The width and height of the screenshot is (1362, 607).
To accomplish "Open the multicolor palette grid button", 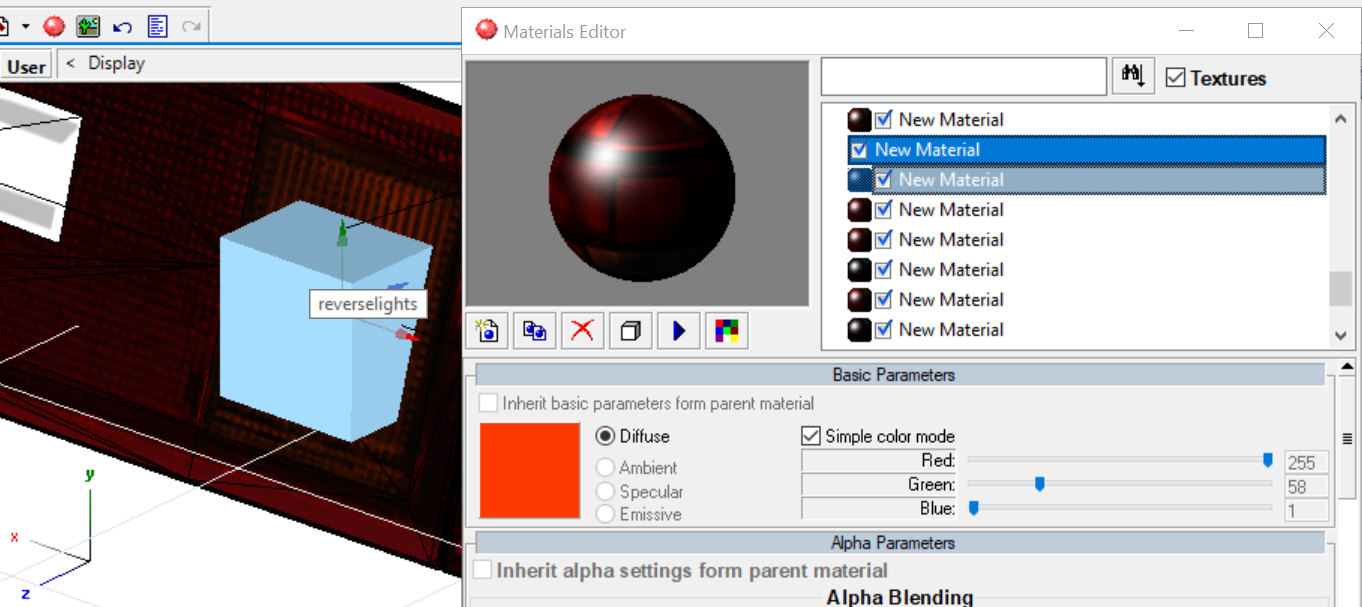I will 727,330.
